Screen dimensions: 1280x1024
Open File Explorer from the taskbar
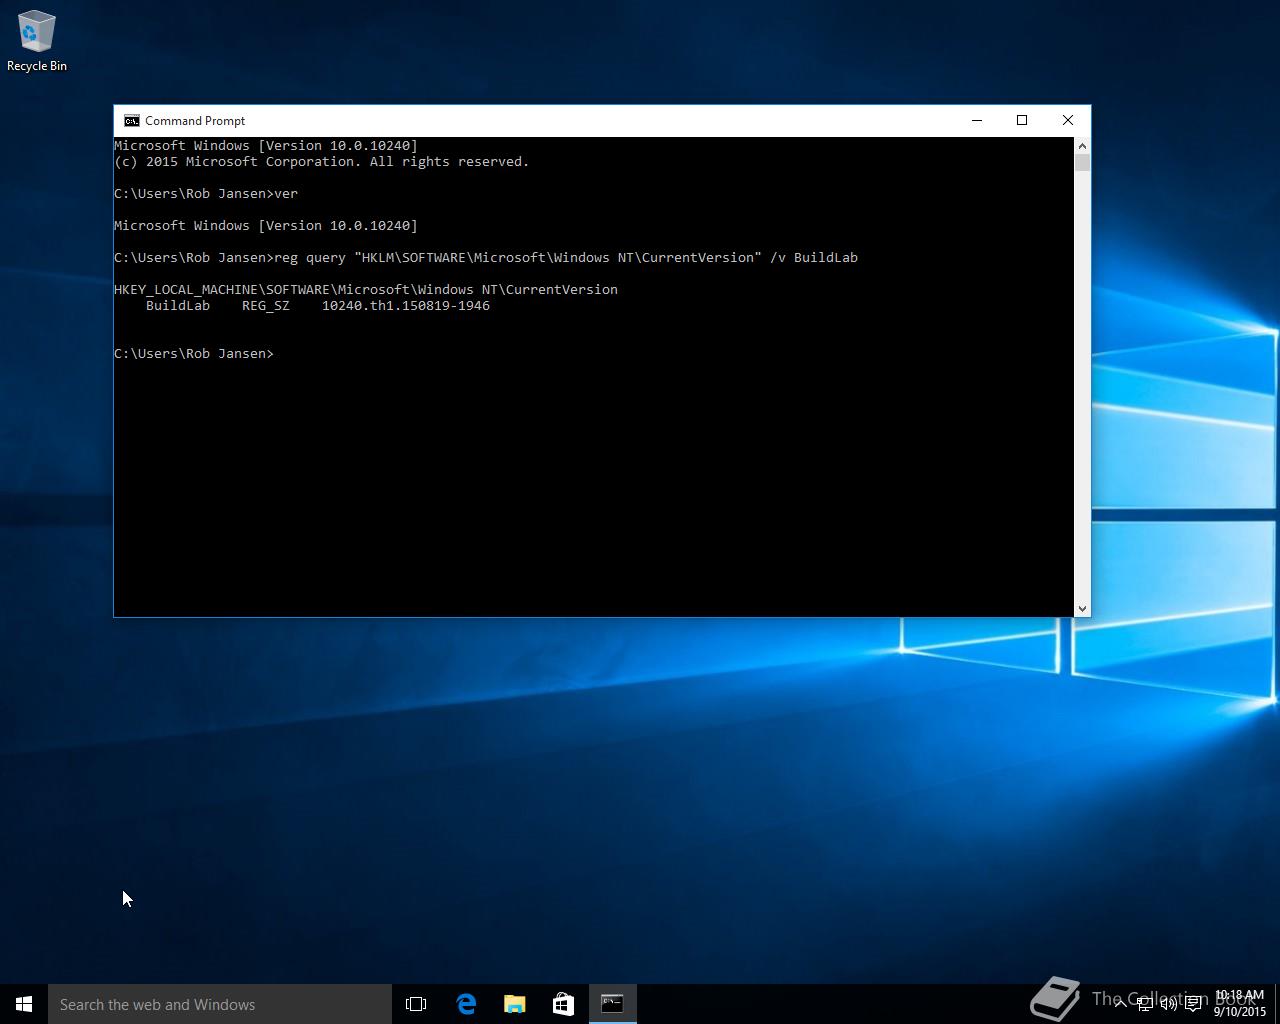pyautogui.click(x=515, y=1004)
